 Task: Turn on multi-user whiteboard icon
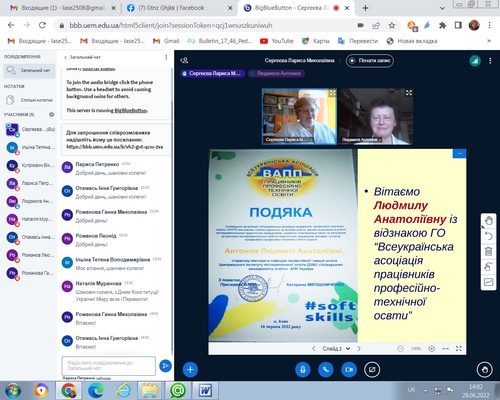point(489,267)
